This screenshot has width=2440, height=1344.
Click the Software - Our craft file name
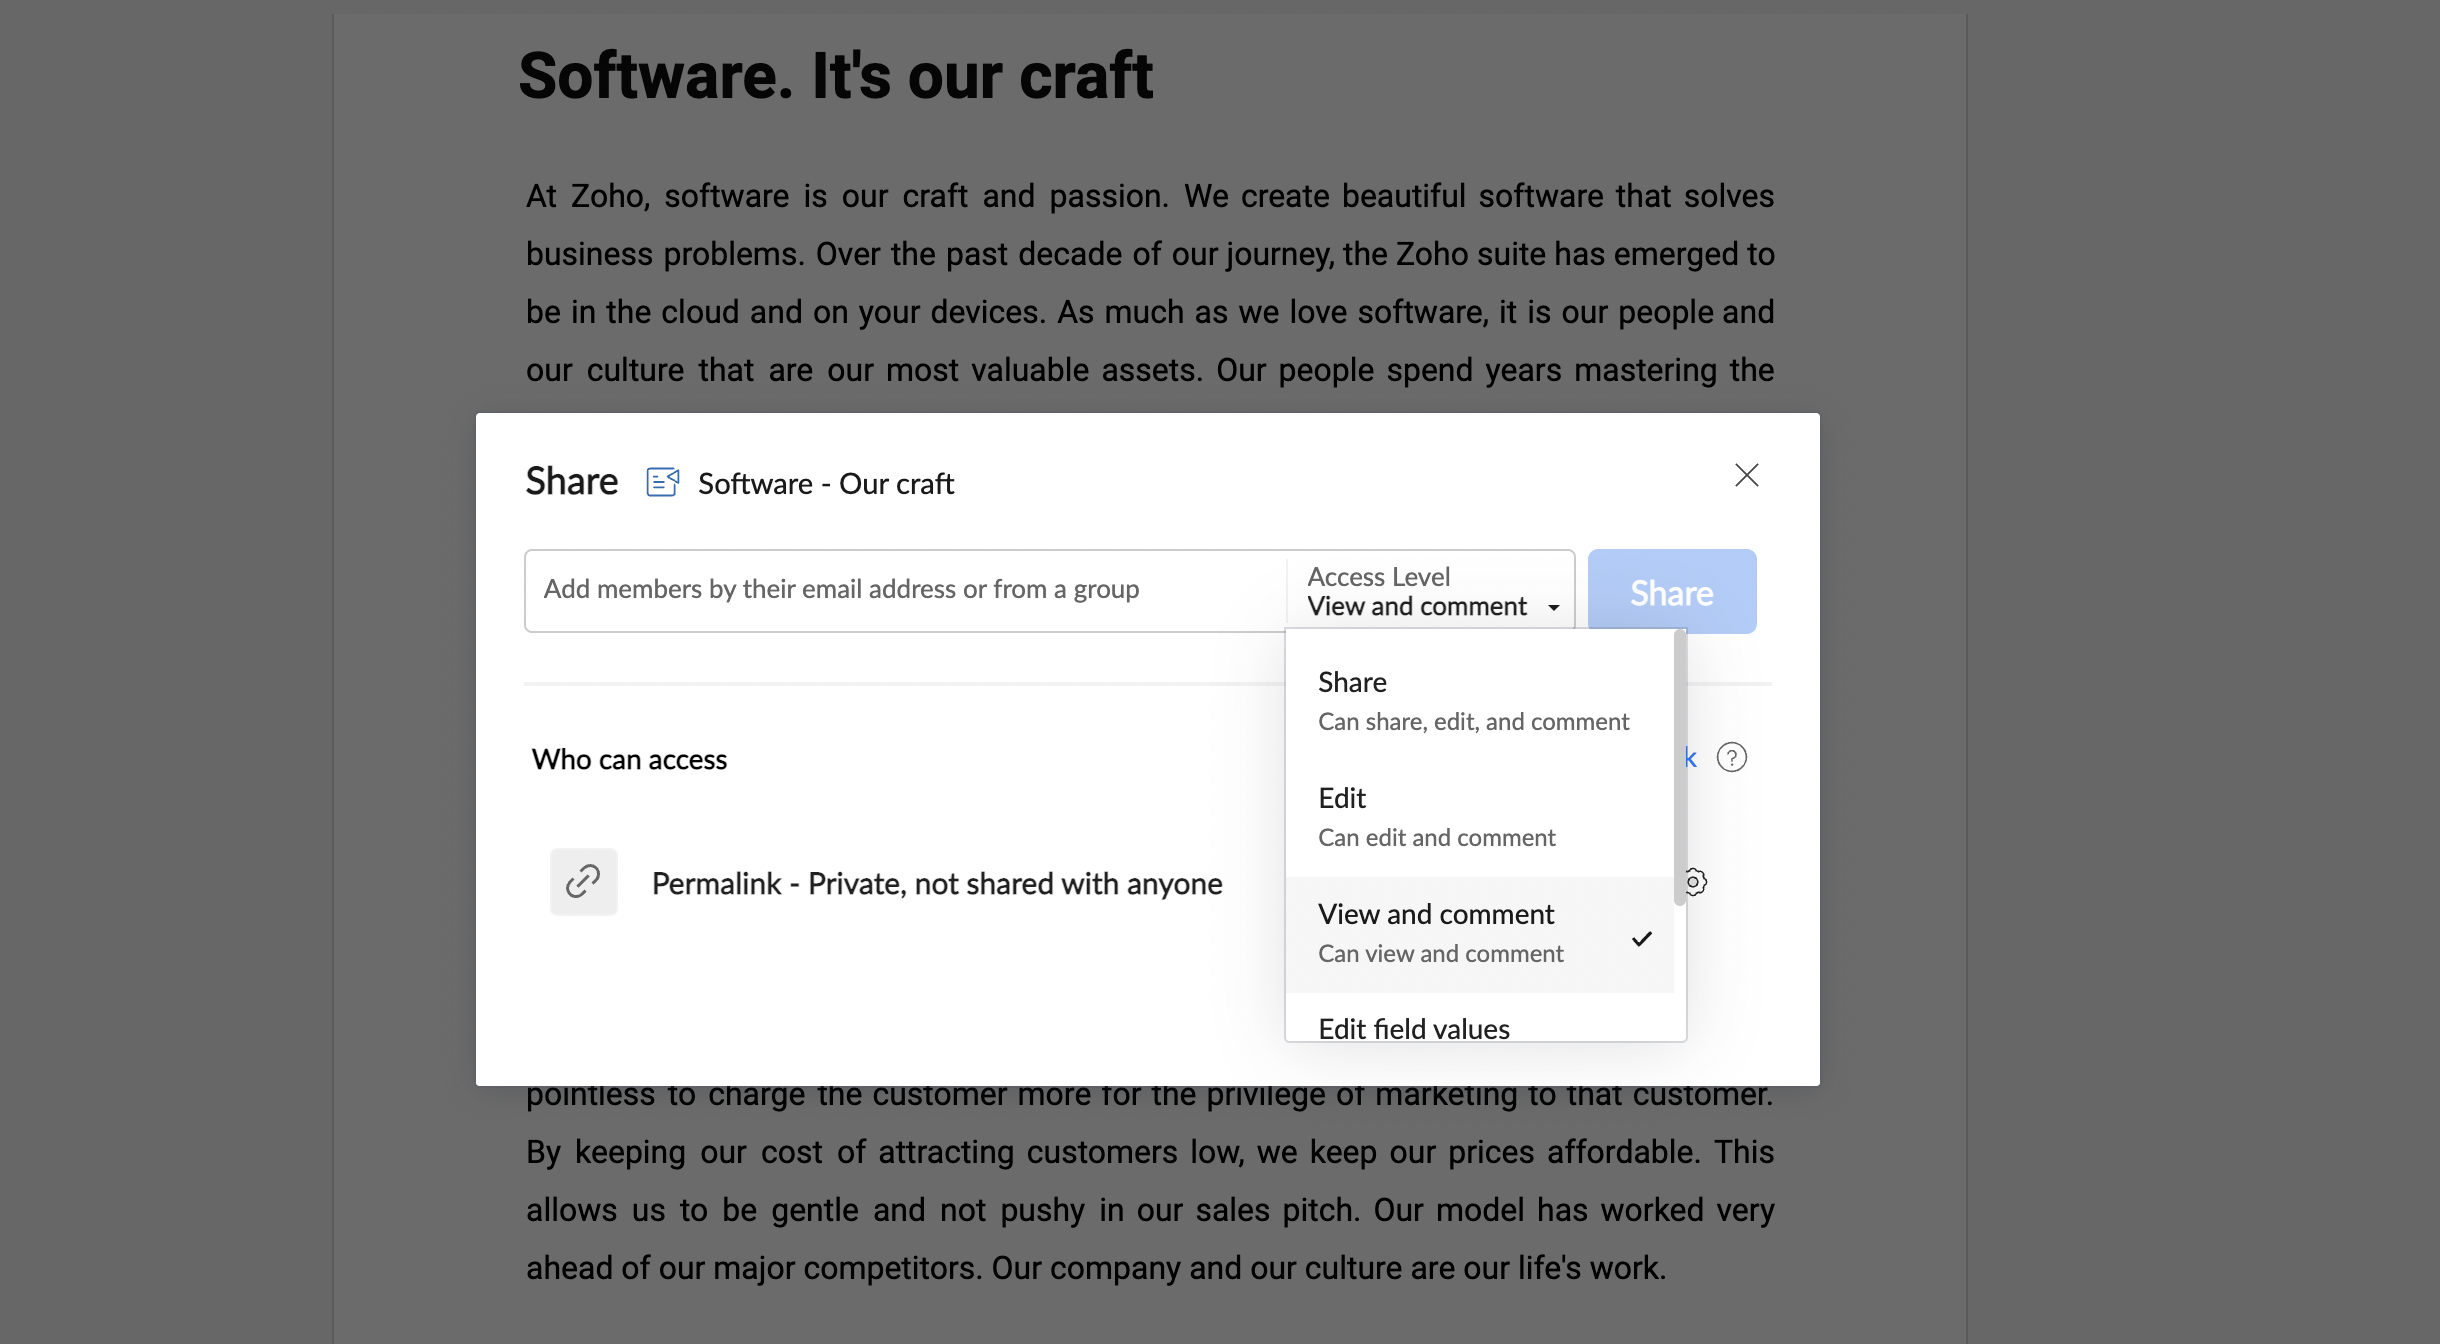pyautogui.click(x=825, y=484)
